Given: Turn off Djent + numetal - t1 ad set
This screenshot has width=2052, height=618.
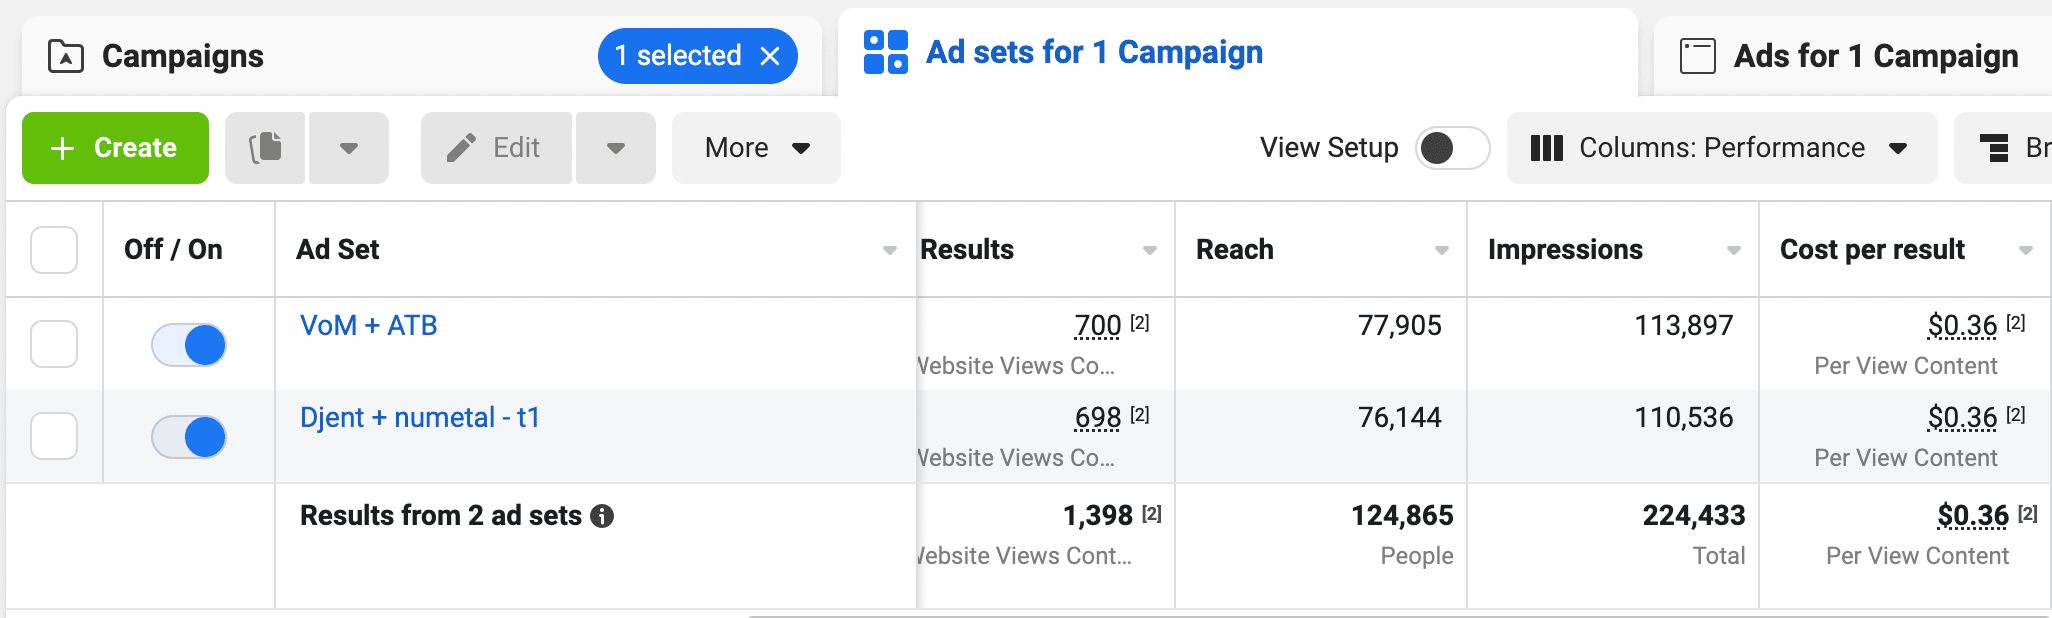Looking at the screenshot, I should pyautogui.click(x=189, y=437).
